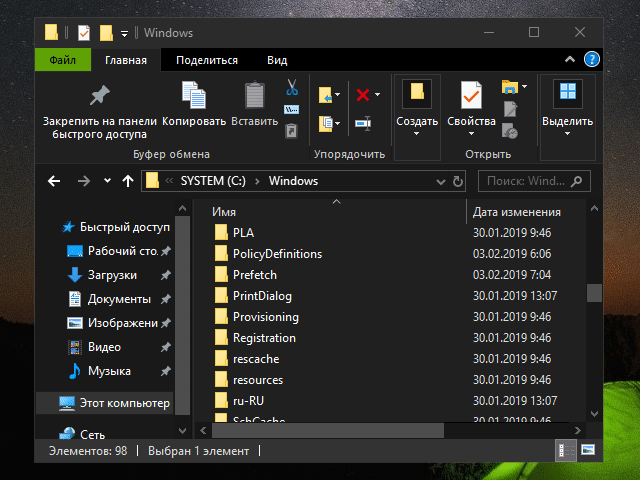This screenshot has height=480, width=640.
Task: Click the Copy to folder icon
Action: point(326,123)
